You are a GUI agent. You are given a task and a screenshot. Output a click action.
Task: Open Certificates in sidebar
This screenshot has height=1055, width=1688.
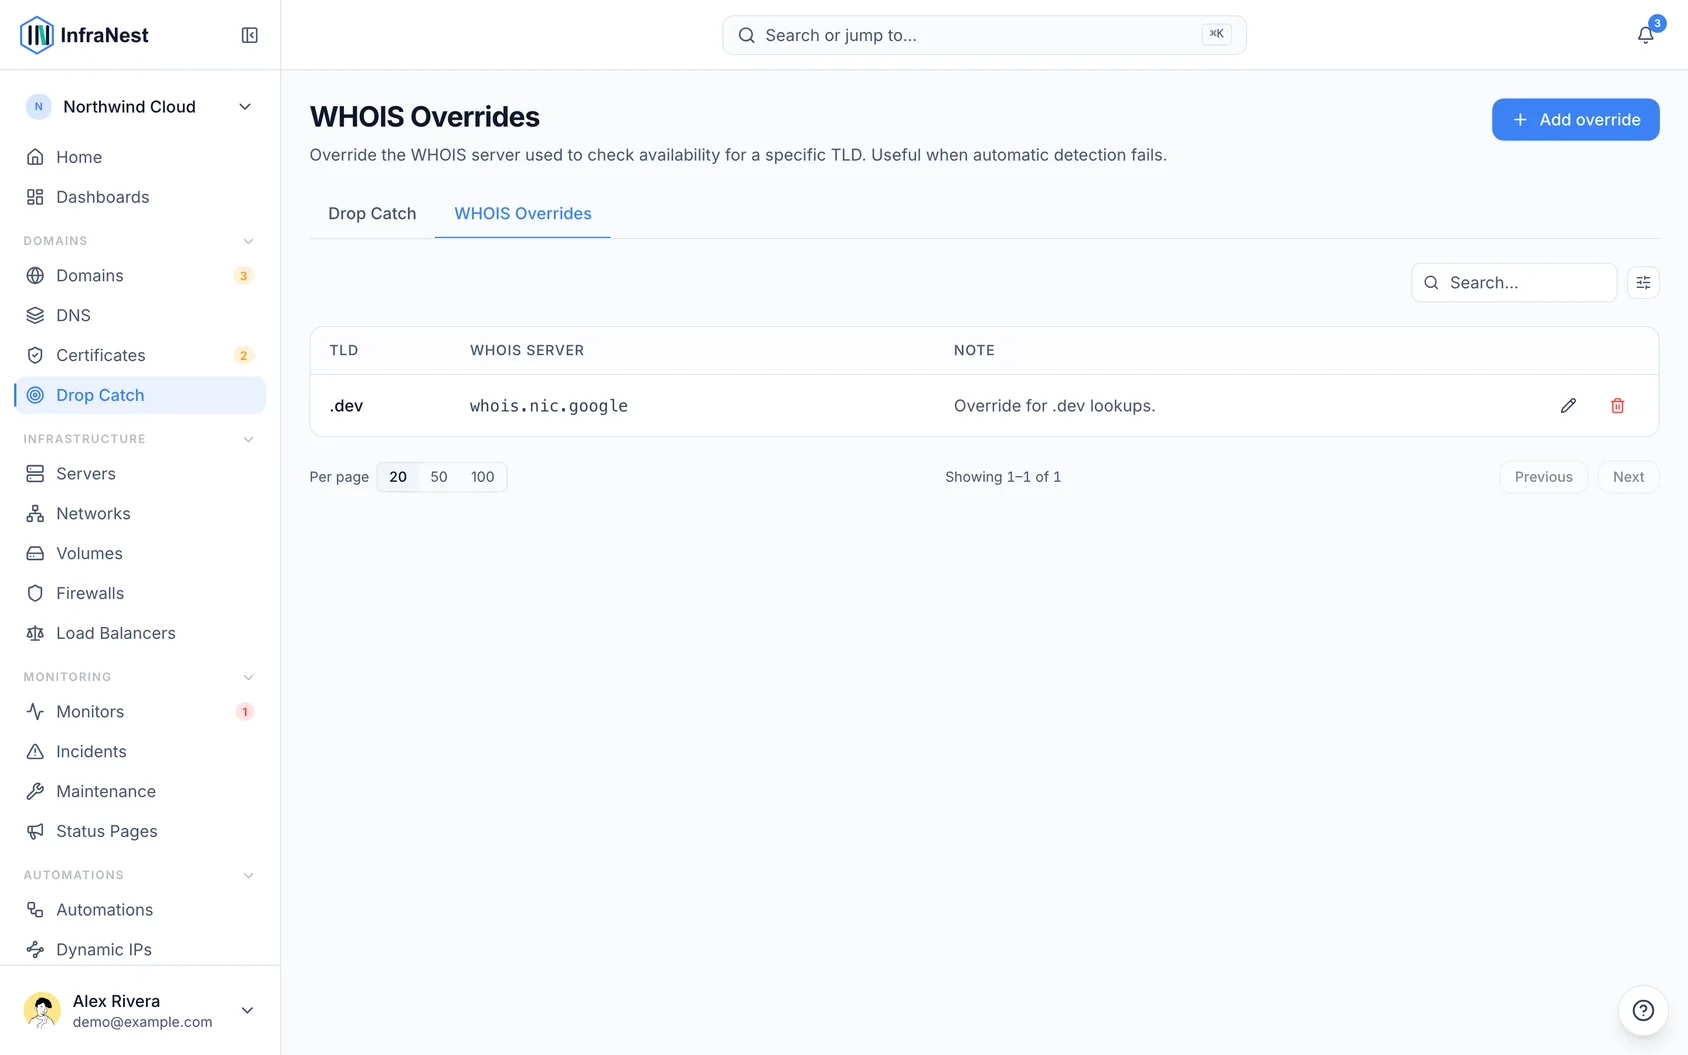(140, 355)
